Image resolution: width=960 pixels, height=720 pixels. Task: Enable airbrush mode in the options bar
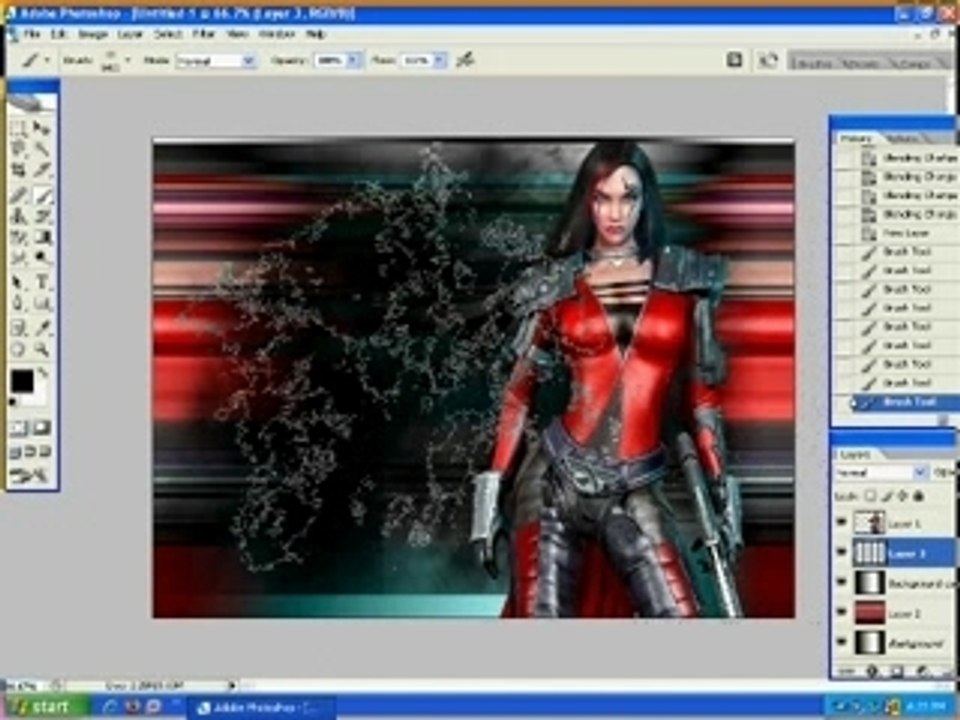[x=465, y=60]
